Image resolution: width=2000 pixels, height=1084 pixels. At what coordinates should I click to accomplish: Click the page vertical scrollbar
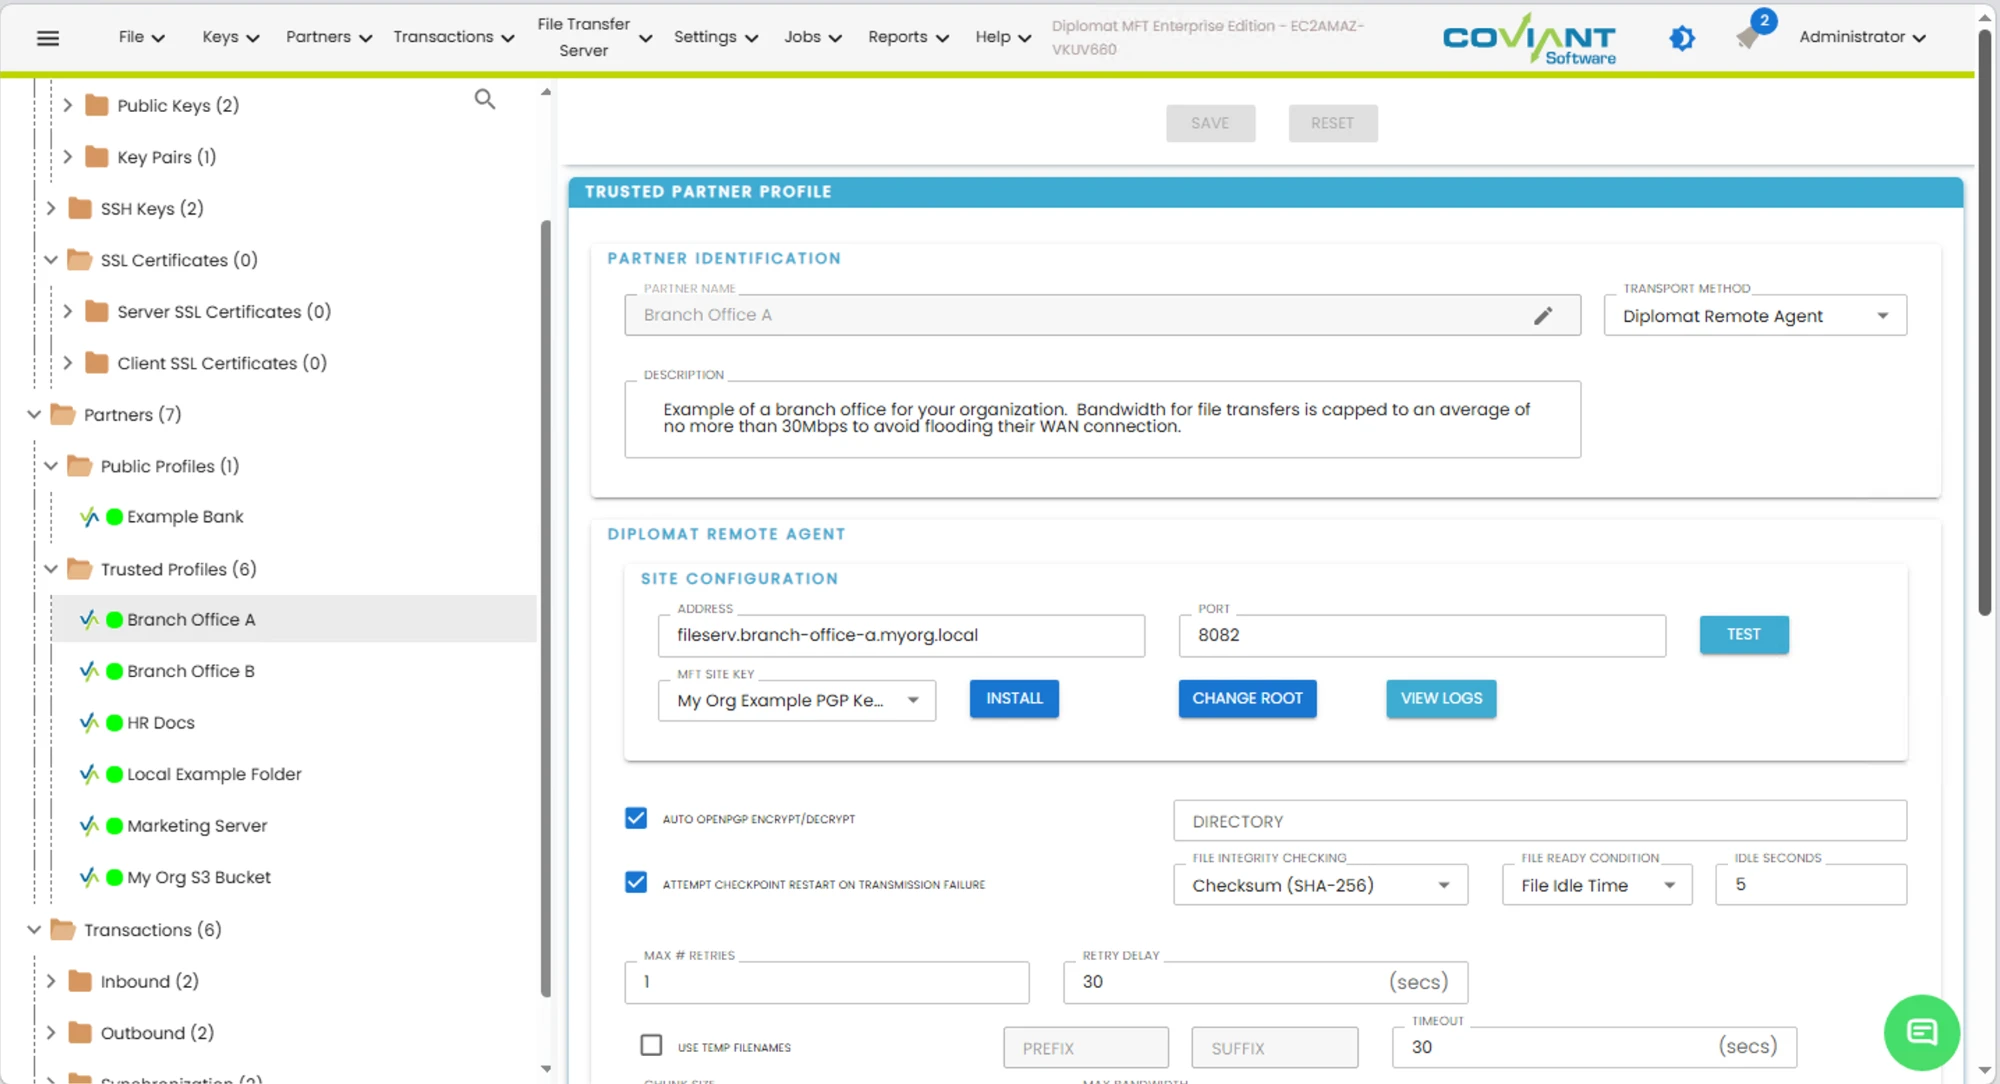pyautogui.click(x=1985, y=322)
